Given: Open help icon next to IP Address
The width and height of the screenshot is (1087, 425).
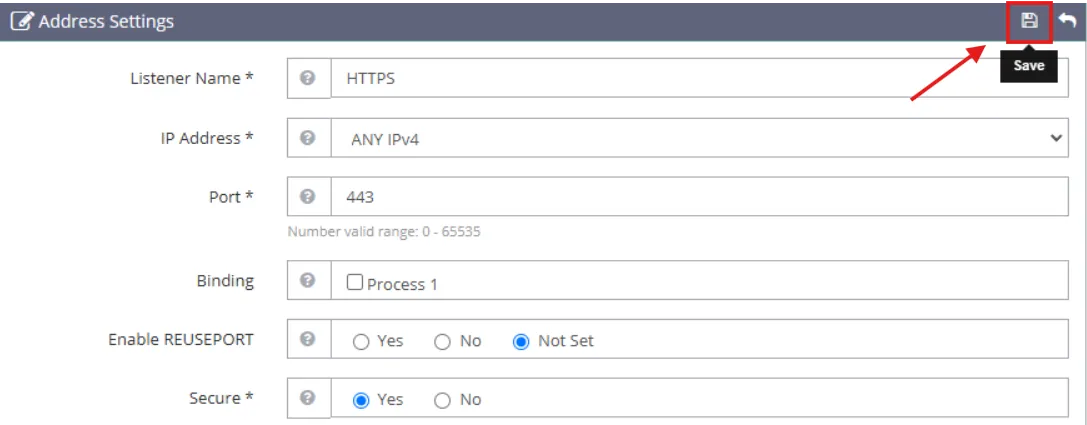Looking at the screenshot, I should [308, 138].
